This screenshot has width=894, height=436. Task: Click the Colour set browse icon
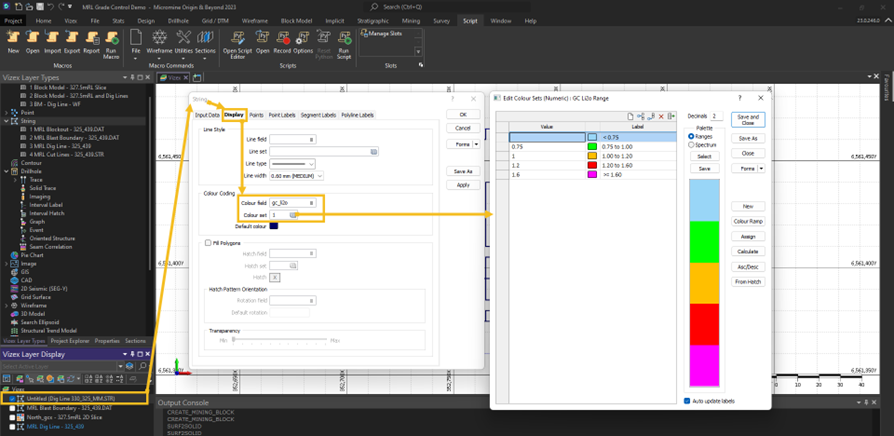[293, 215]
